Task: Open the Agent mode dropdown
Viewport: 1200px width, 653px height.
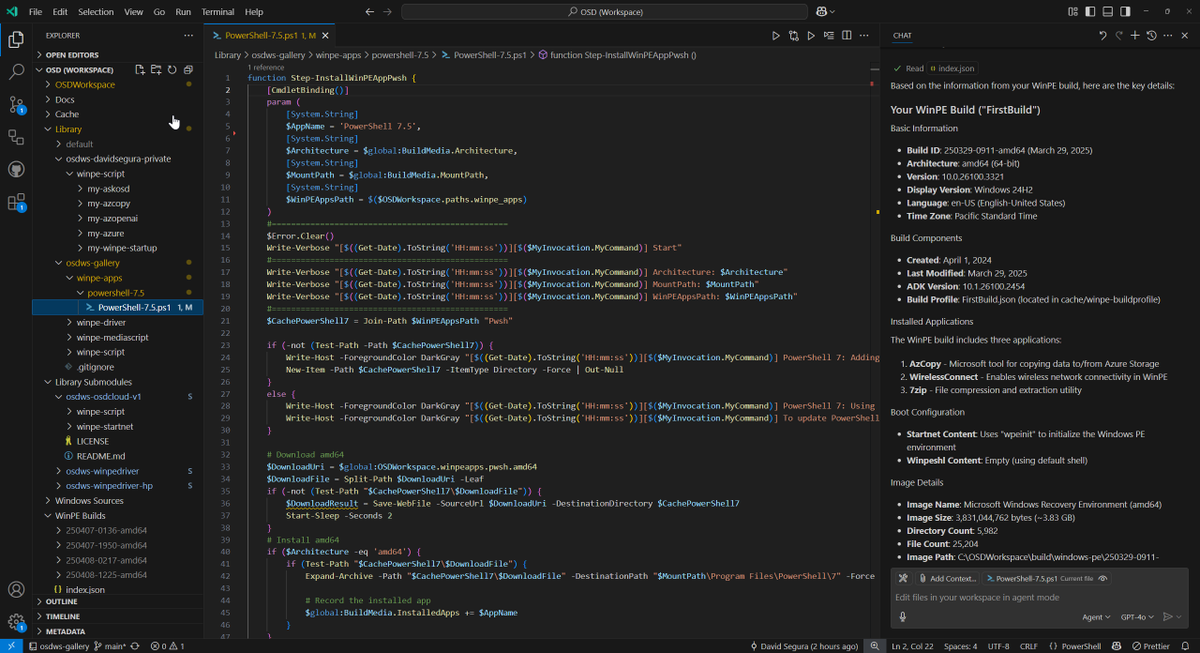Action: 1096,617
